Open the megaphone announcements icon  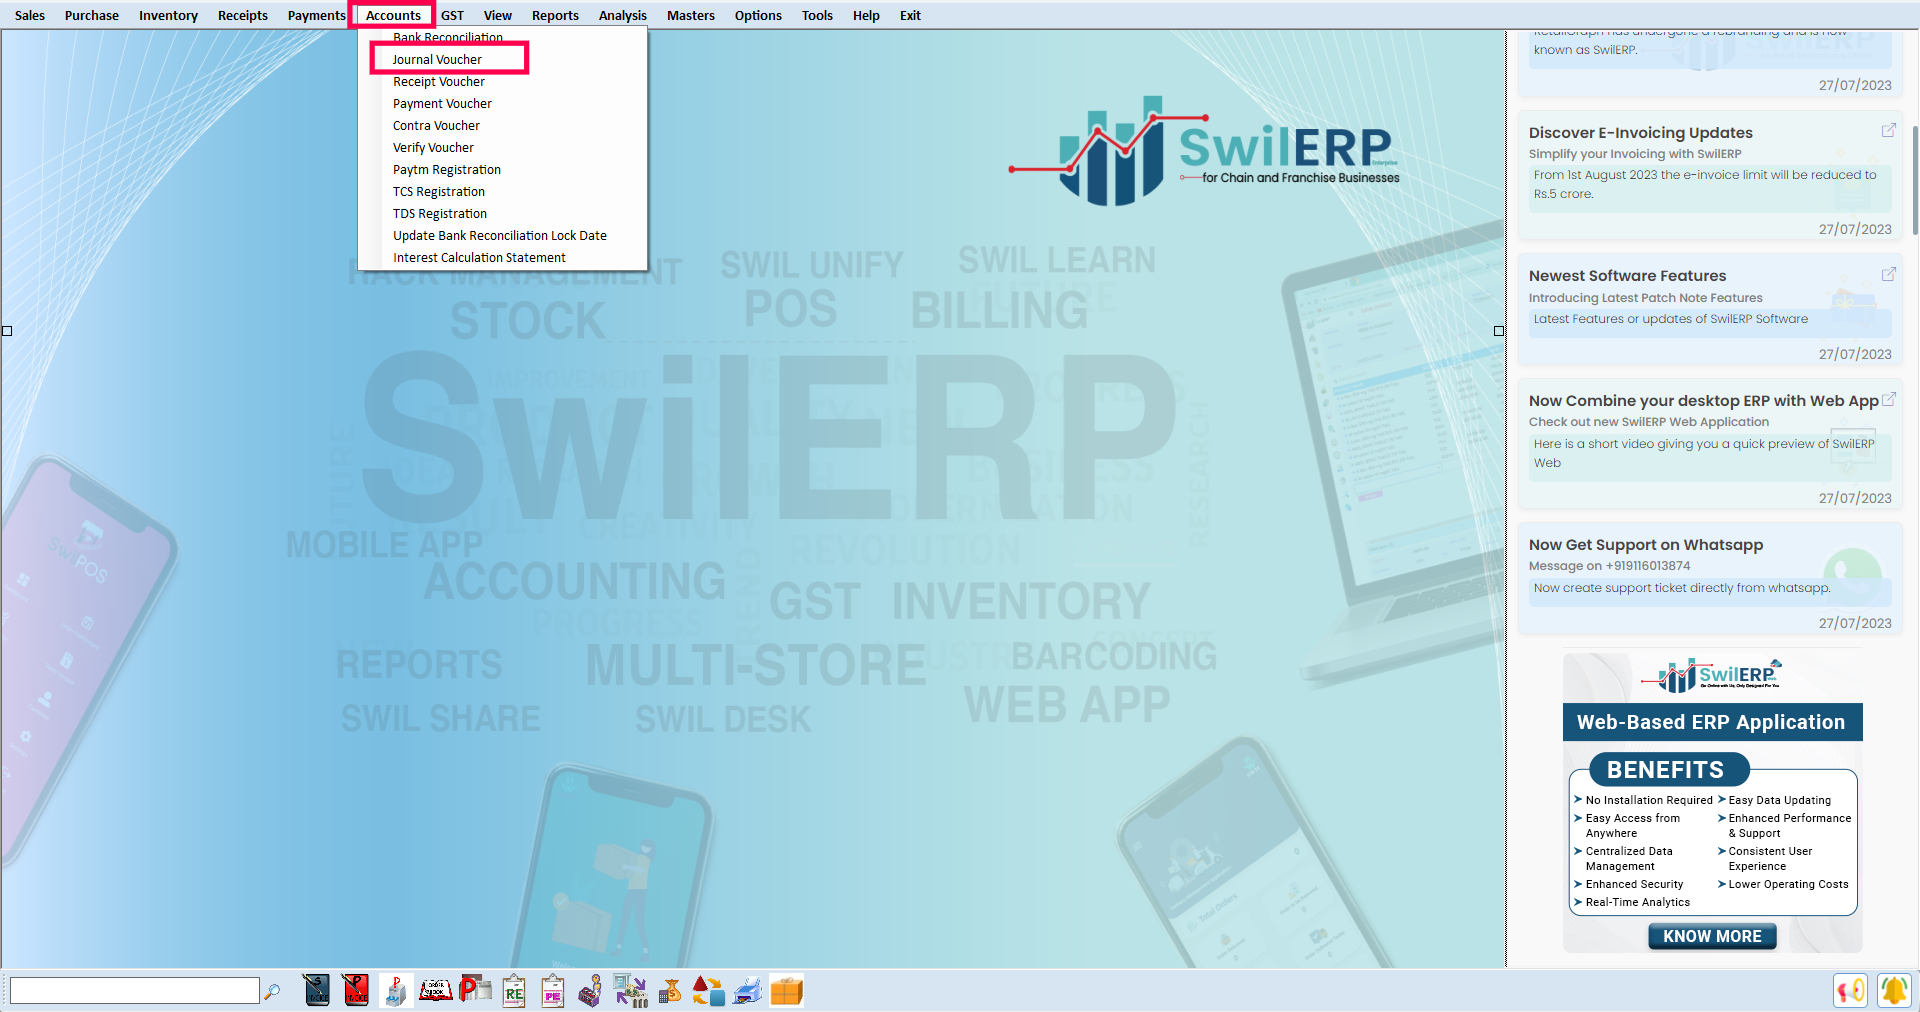(1851, 990)
